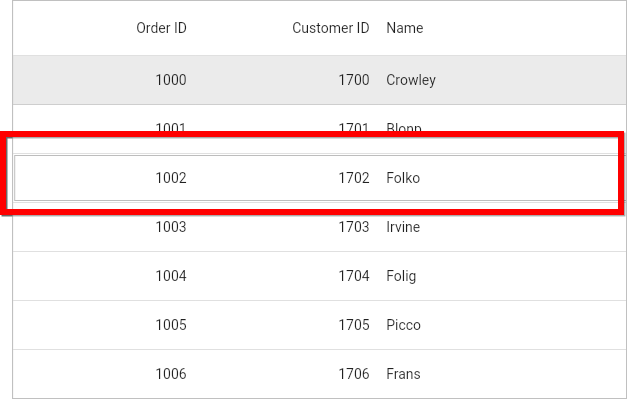Select the Folko name cell
This screenshot has height=399, width=627.
pyautogui.click(x=403, y=178)
